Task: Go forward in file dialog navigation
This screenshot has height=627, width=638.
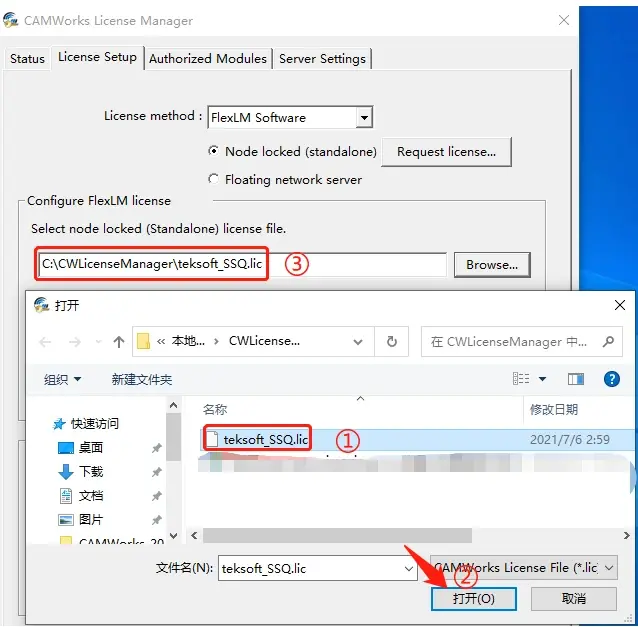Action: pos(74,342)
